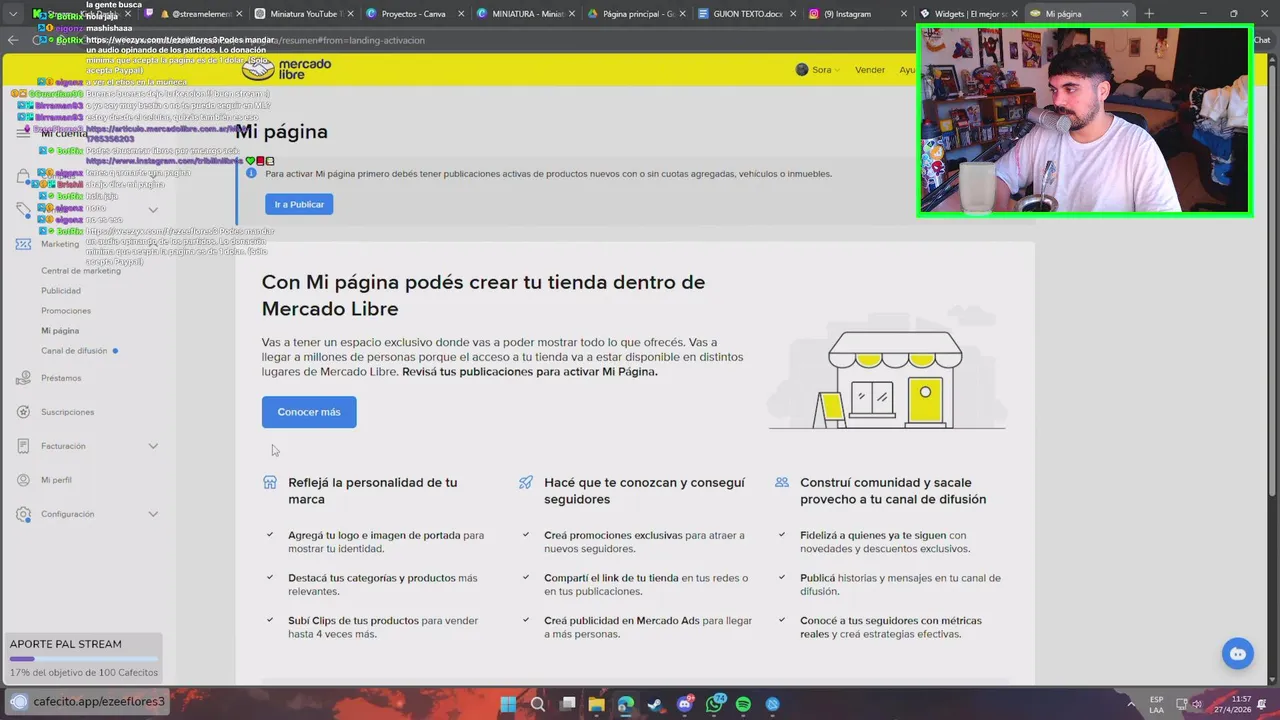Click the Marketing megaphone sidebar icon
Screen dimensions: 1280x720
click(x=23, y=244)
